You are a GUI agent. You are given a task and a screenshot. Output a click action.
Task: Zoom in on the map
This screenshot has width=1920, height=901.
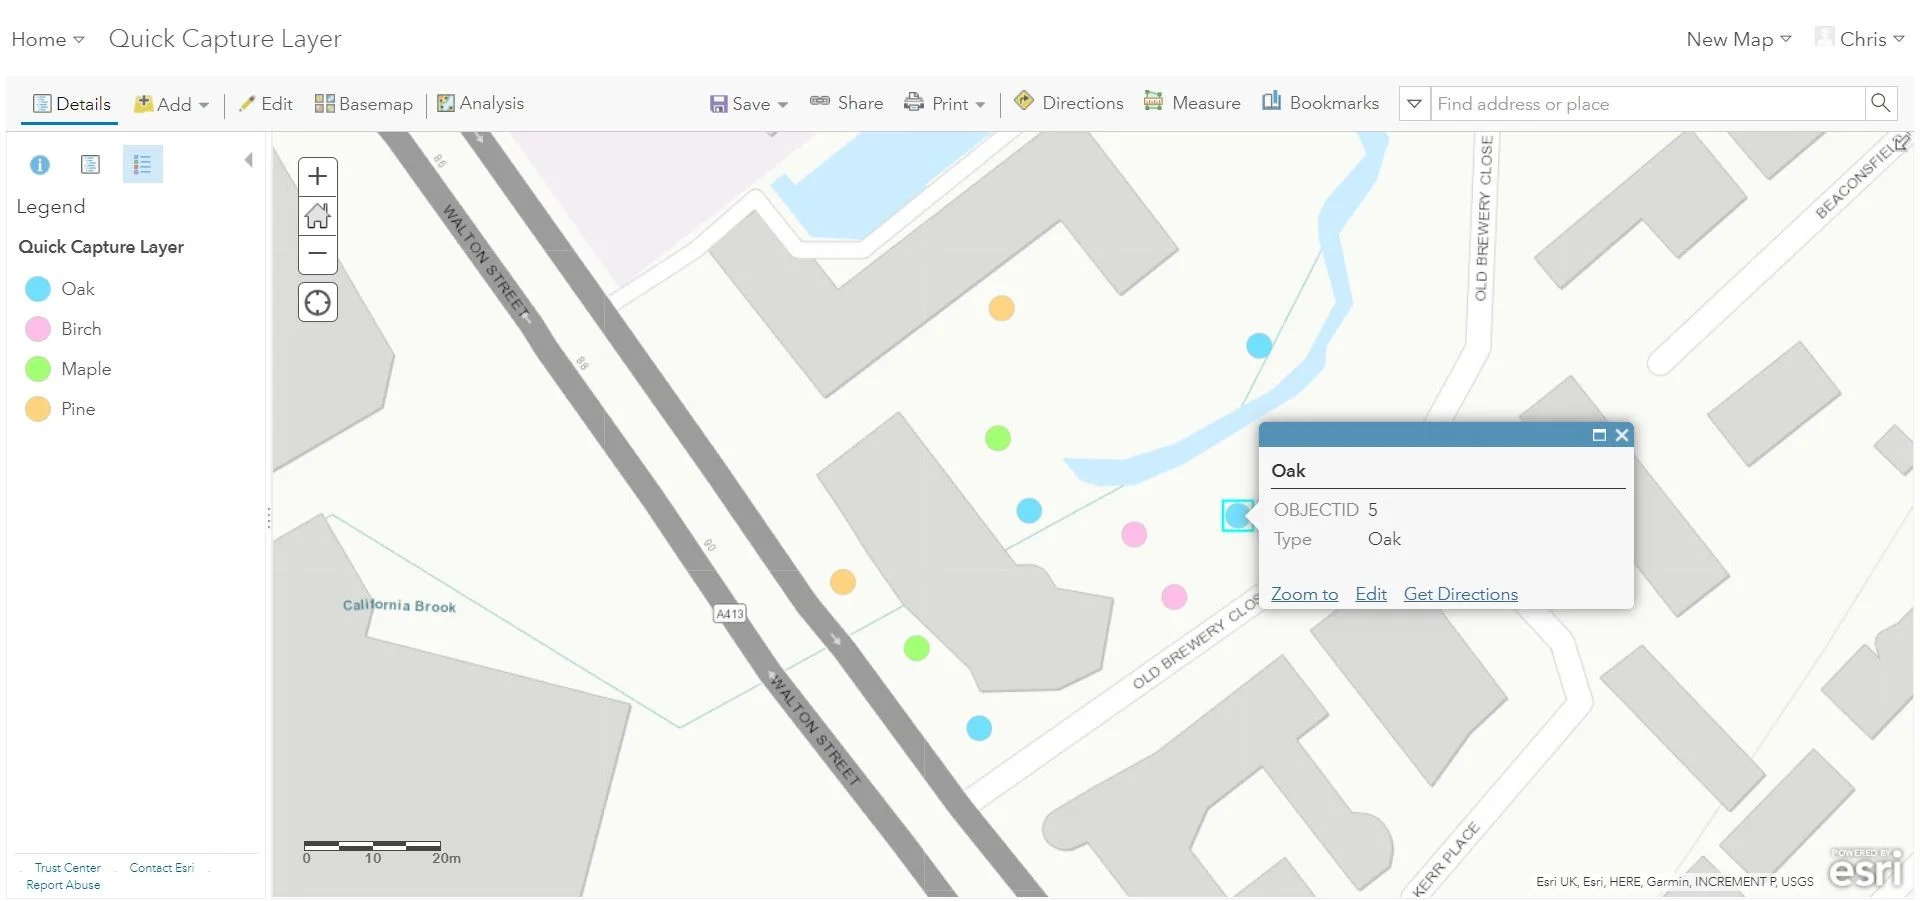pyautogui.click(x=317, y=177)
